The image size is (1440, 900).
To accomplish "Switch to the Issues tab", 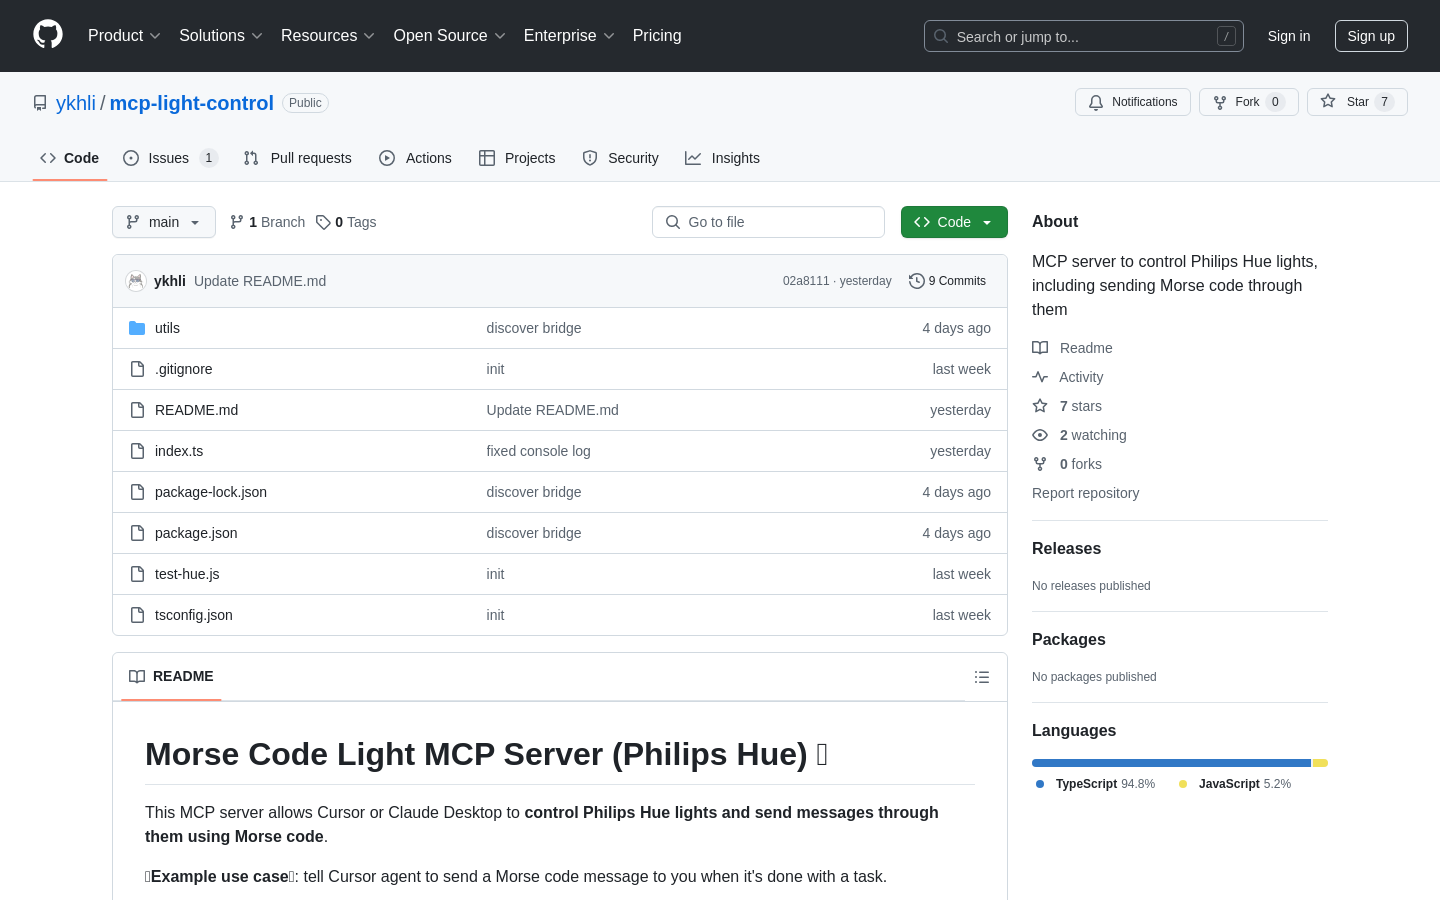I will tap(170, 158).
